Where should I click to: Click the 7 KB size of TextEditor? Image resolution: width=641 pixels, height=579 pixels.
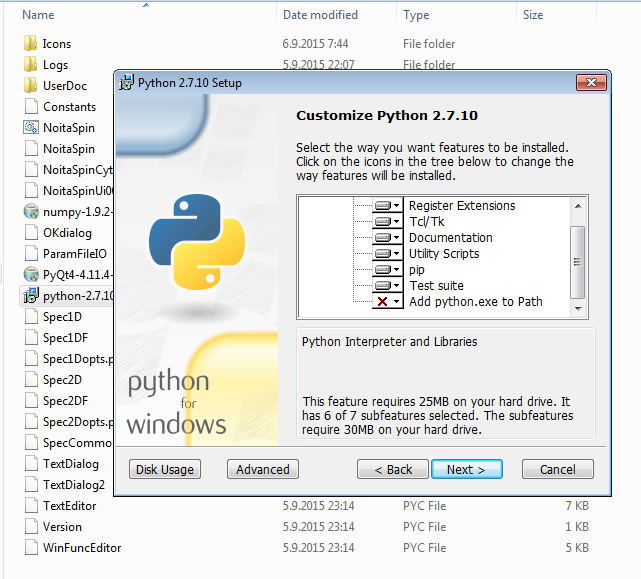click(x=577, y=506)
